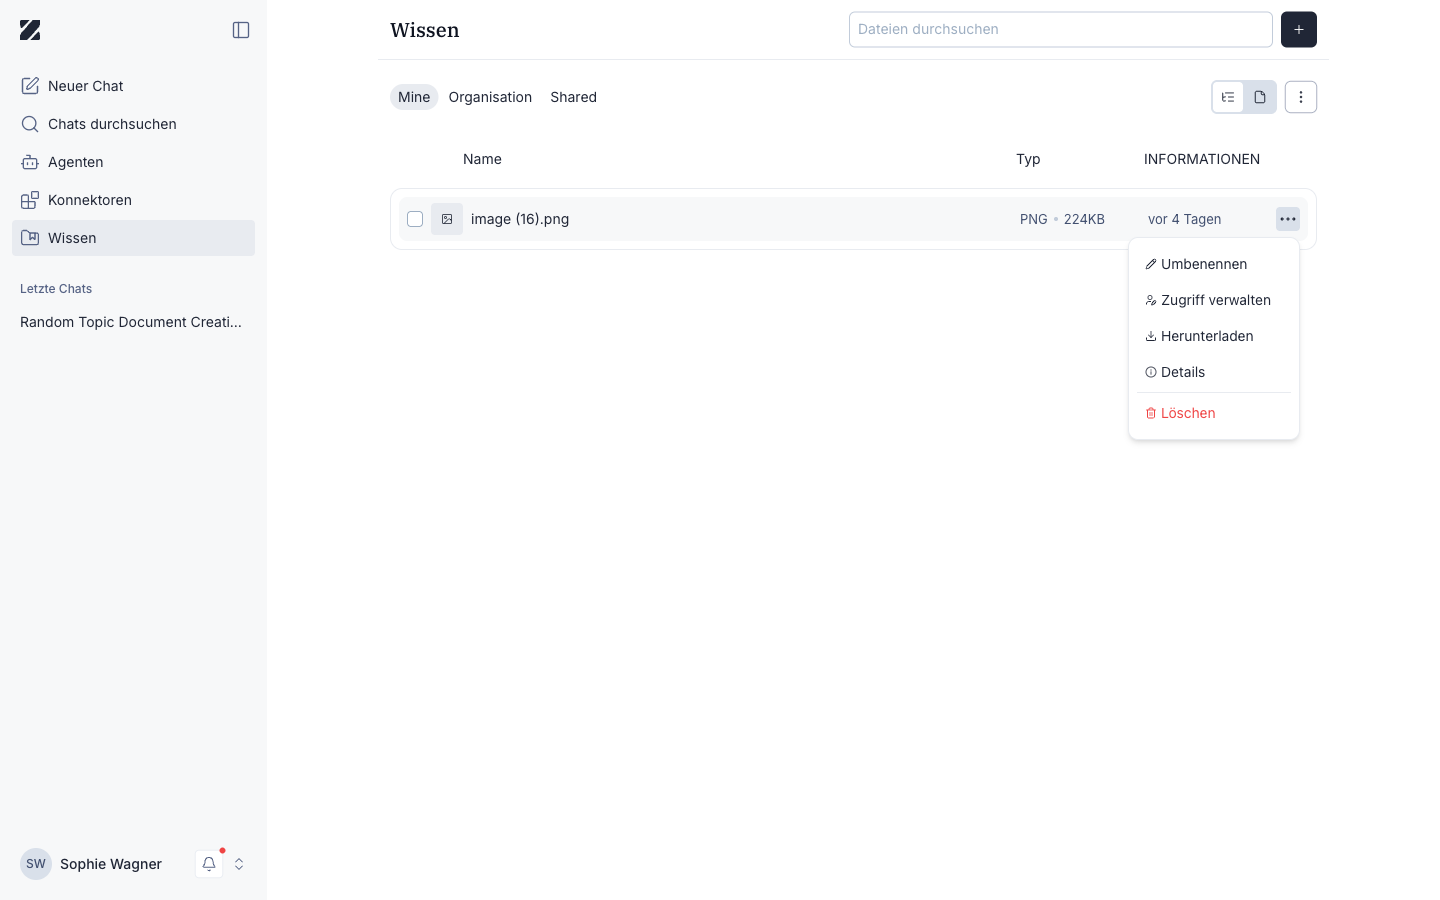The height and width of the screenshot is (900, 1440).
Task: Choose Umbenennen from the context menu
Action: click(x=1214, y=264)
